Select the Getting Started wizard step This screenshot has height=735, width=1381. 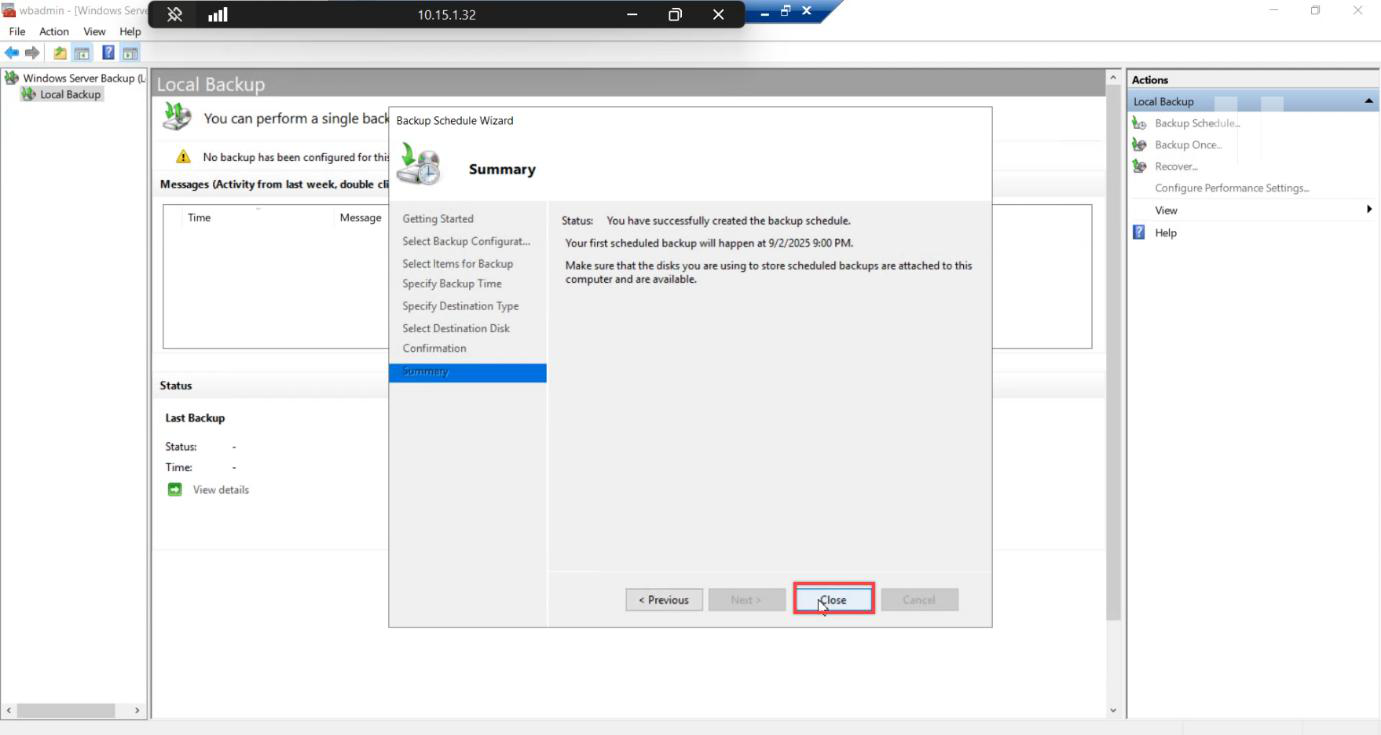tap(438, 219)
